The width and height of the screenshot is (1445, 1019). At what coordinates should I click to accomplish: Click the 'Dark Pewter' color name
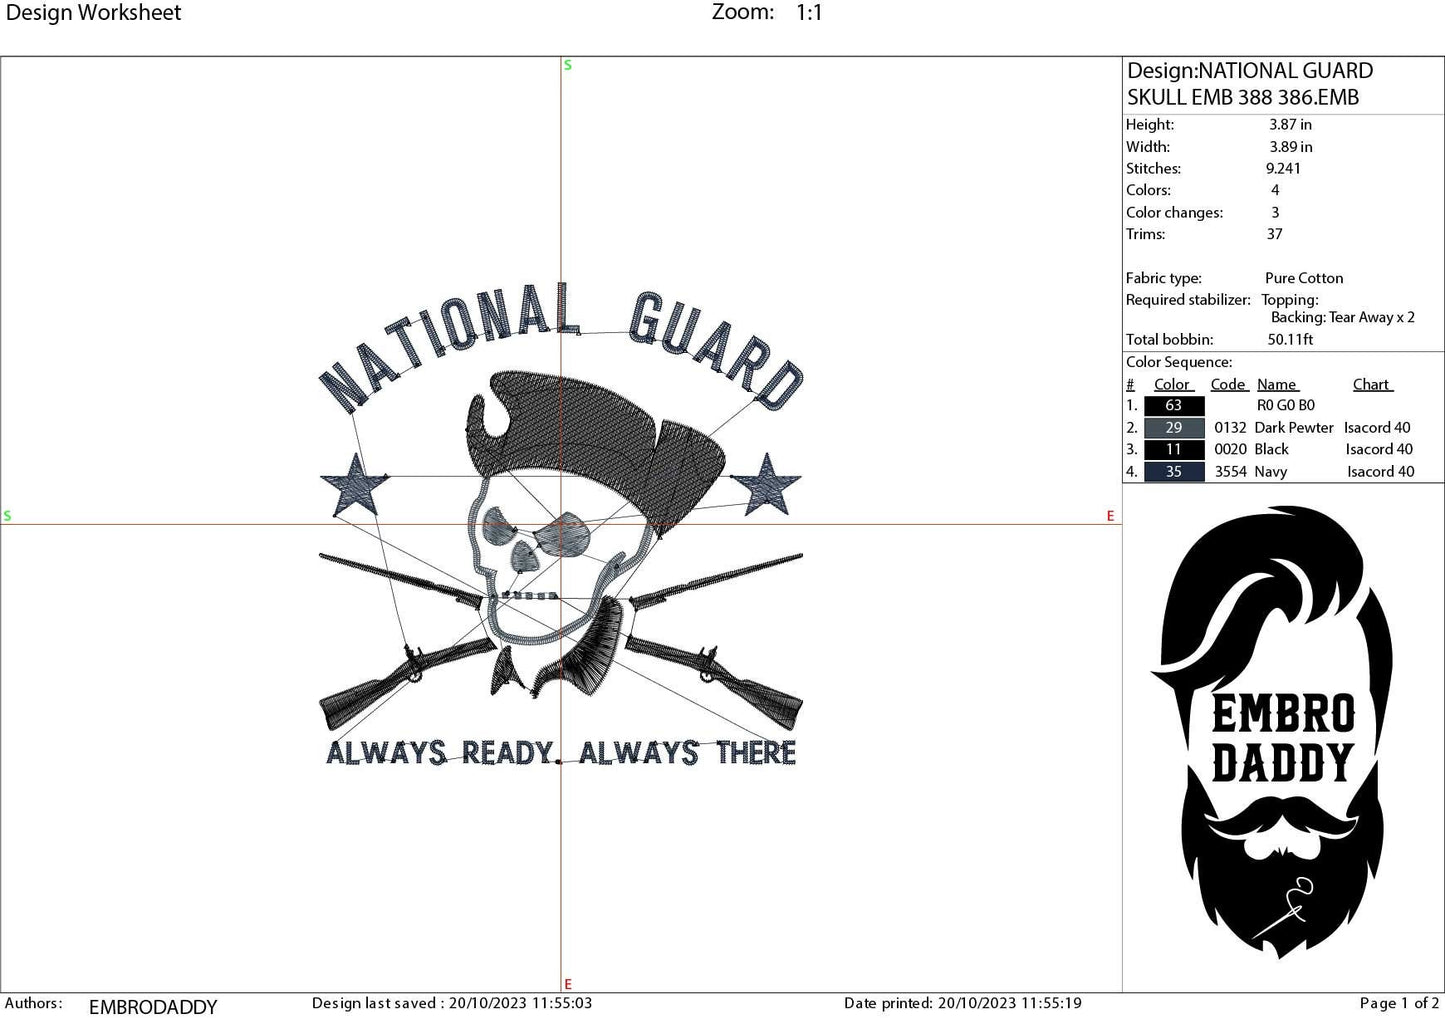coord(1294,428)
